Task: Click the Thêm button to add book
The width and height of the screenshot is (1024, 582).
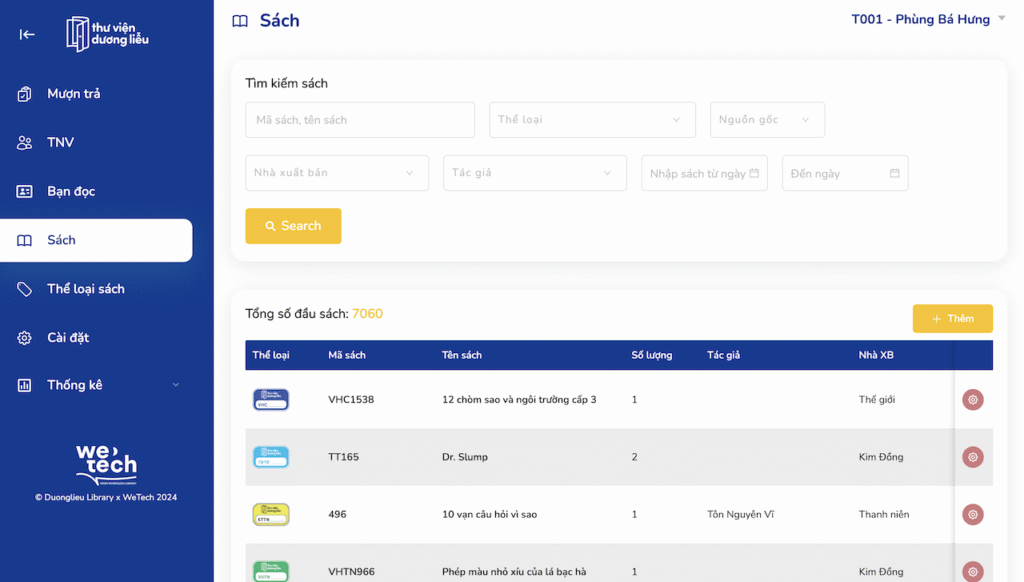Action: click(x=952, y=319)
